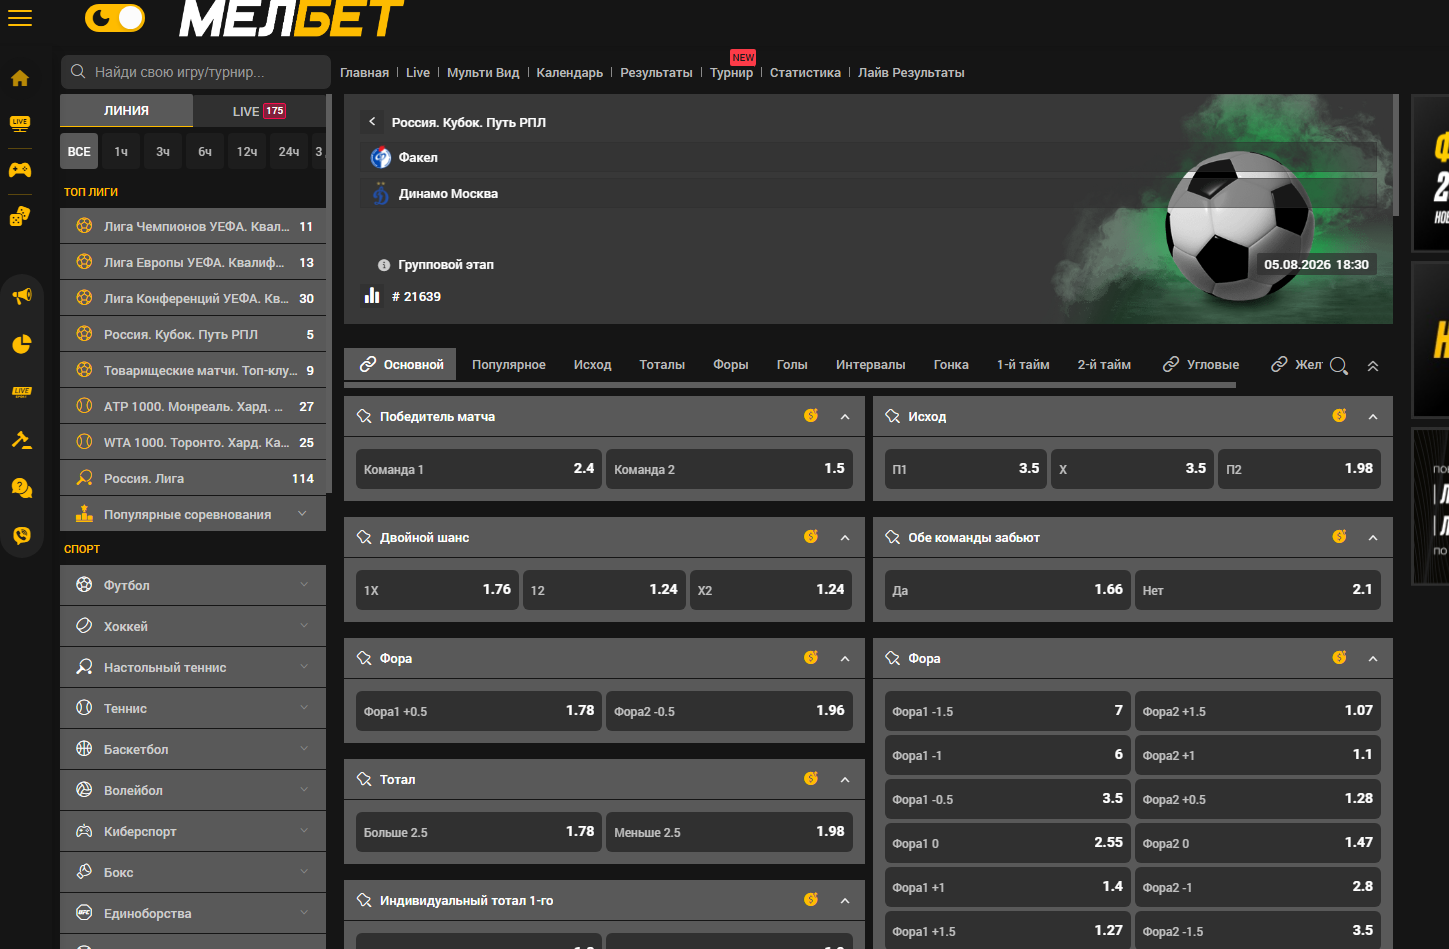The image size is (1449, 949).
Task: Switch to the ЛИНИЯ tab
Action: [x=126, y=111]
